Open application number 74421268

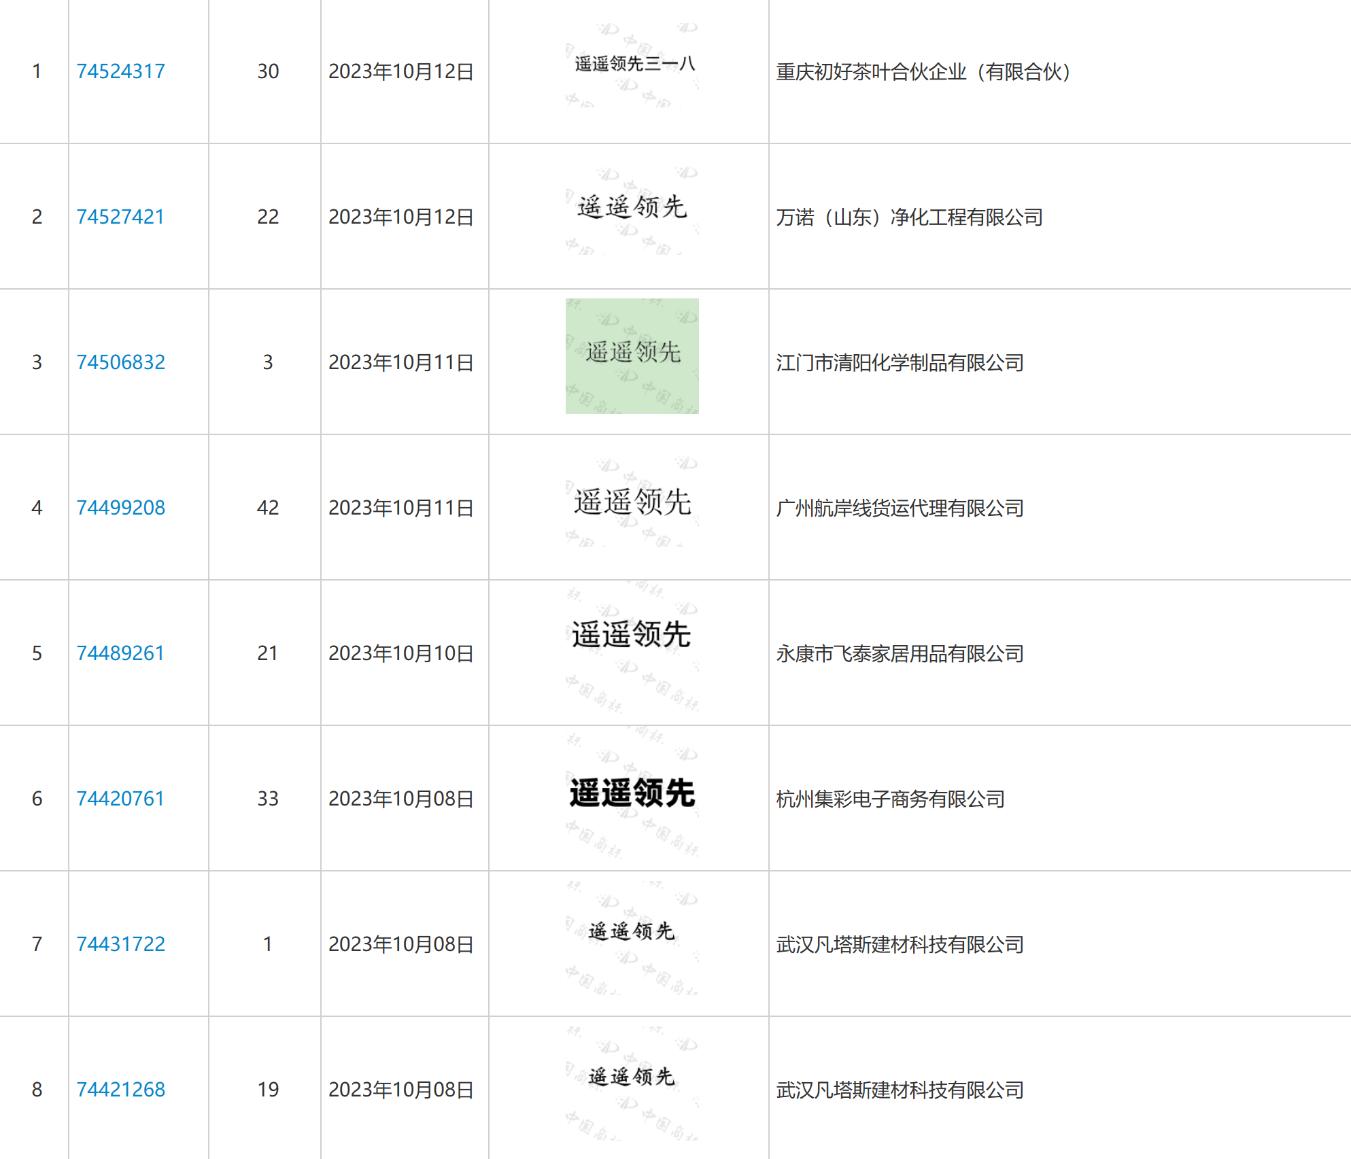(x=121, y=1089)
